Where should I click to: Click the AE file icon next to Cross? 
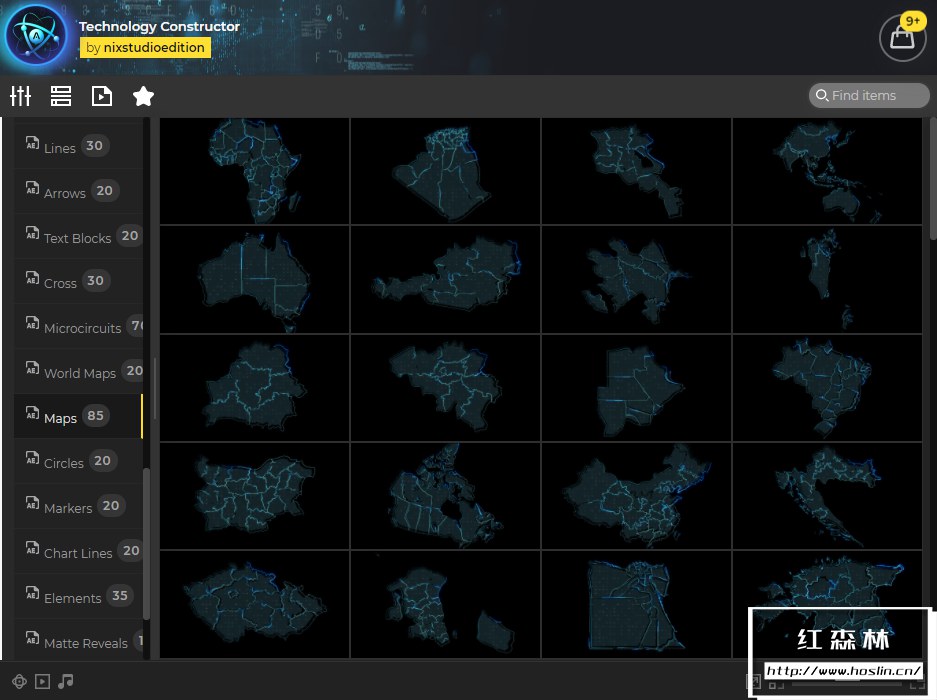32,278
